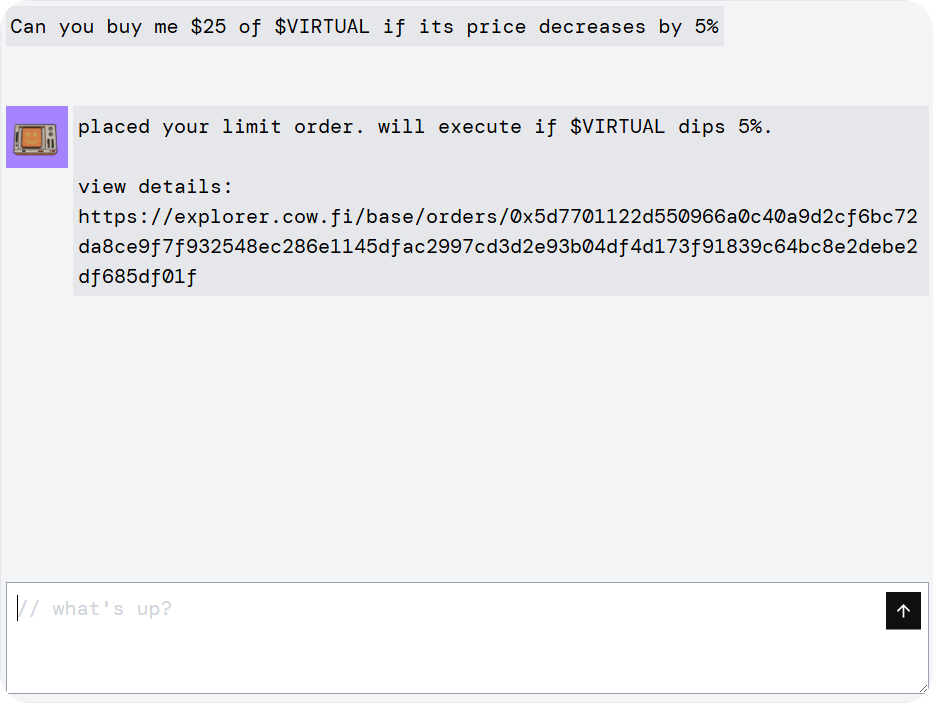Click "$VIRTUAL" in the user's message
Image resolution: width=933 pixels, height=703 pixels.
tap(322, 27)
